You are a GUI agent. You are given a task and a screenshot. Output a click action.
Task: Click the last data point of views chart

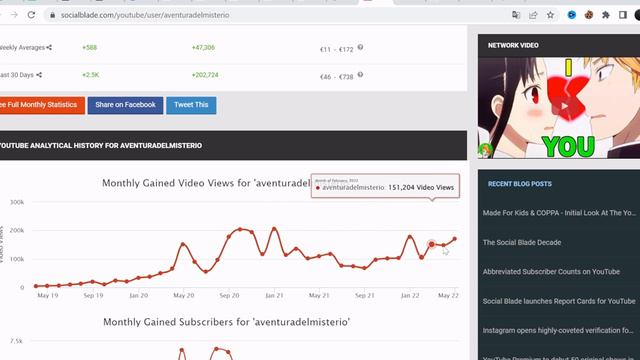(455, 239)
